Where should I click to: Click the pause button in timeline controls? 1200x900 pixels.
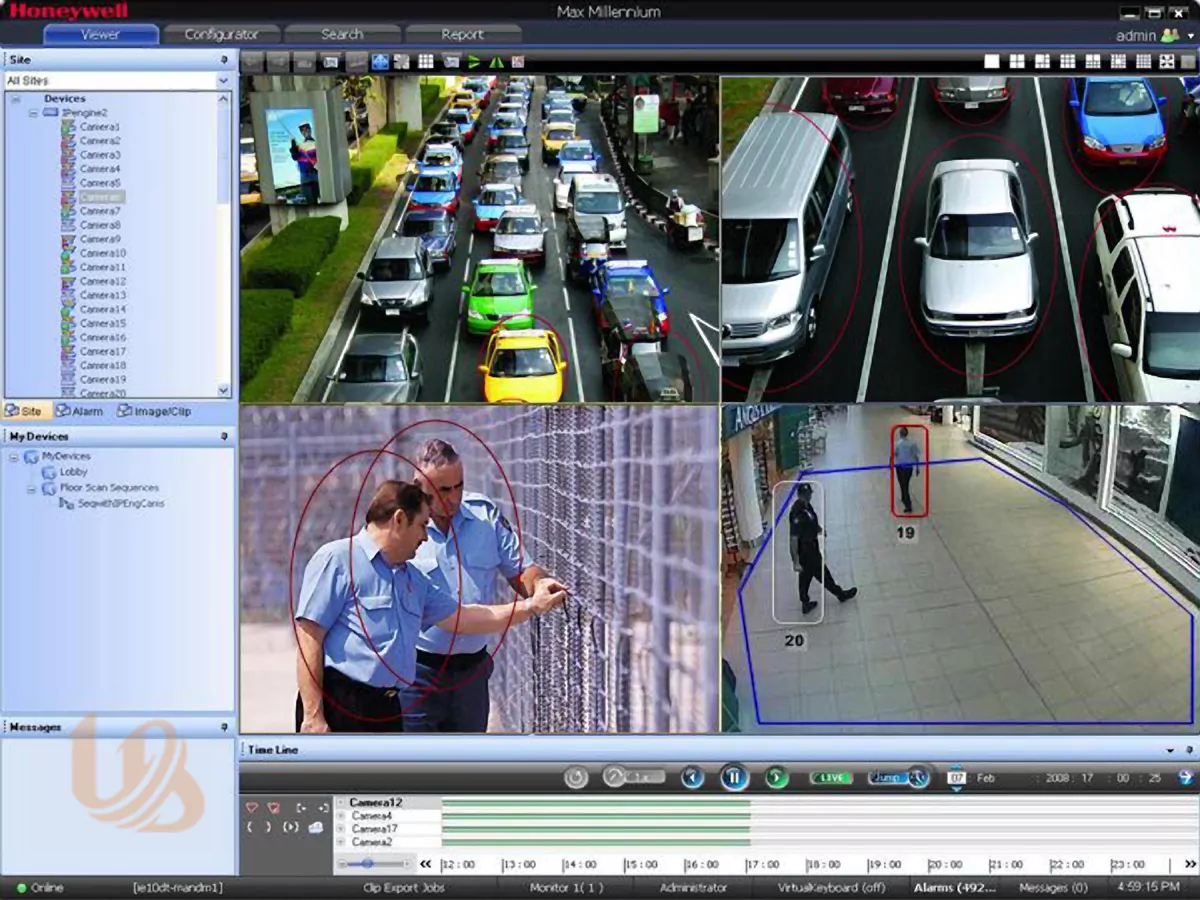735,777
